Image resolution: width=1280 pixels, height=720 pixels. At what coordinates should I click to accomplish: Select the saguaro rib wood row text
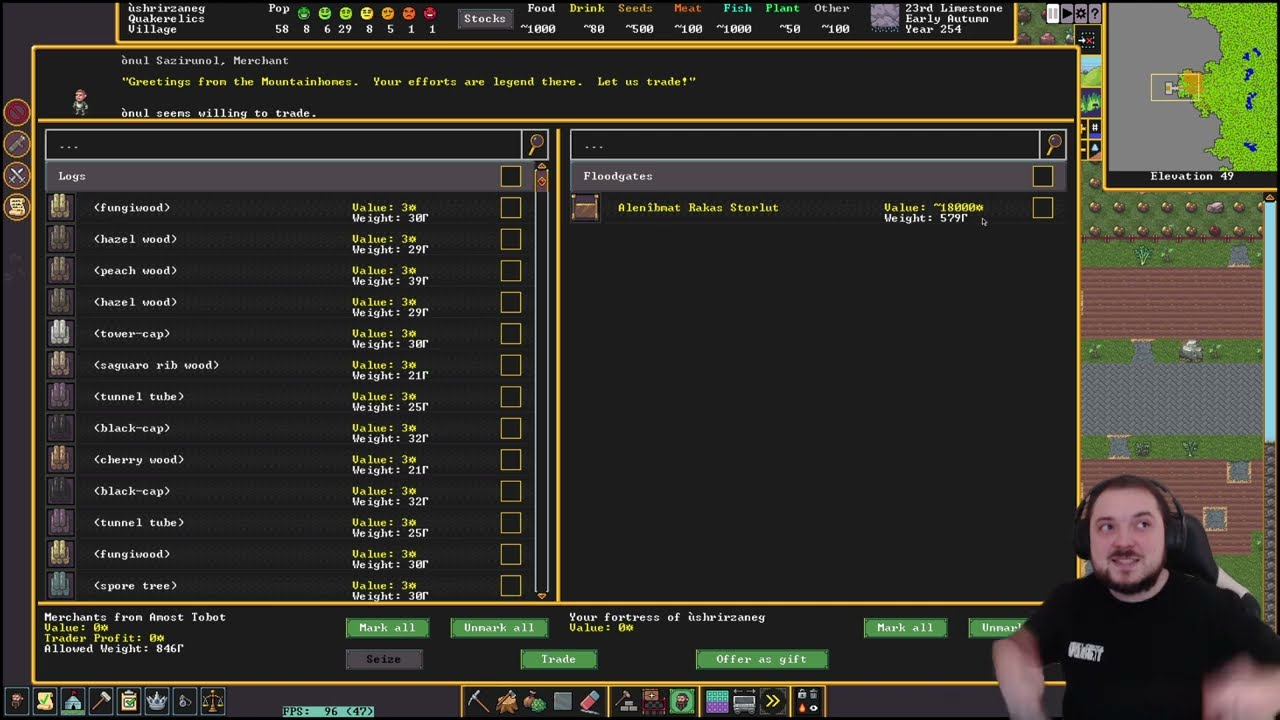point(156,365)
